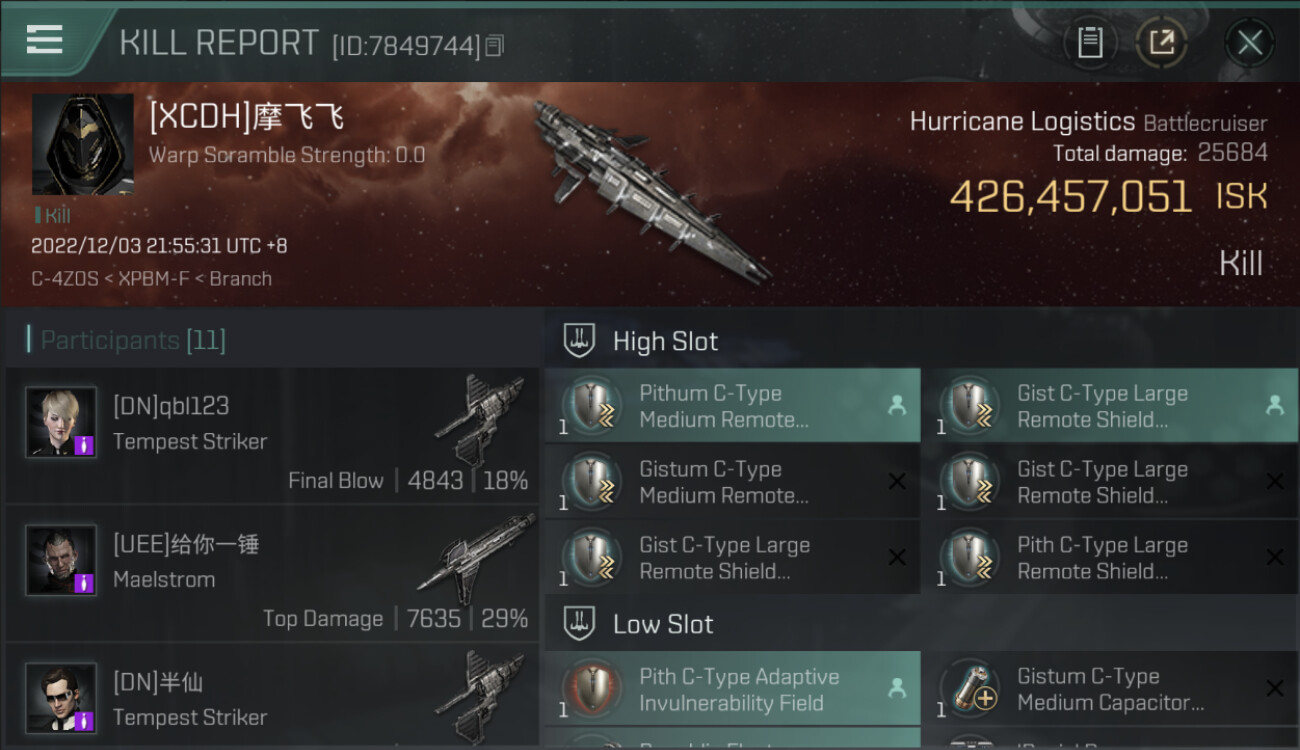Copy the kill report ID icon
The image size is (1300, 750).
495,46
